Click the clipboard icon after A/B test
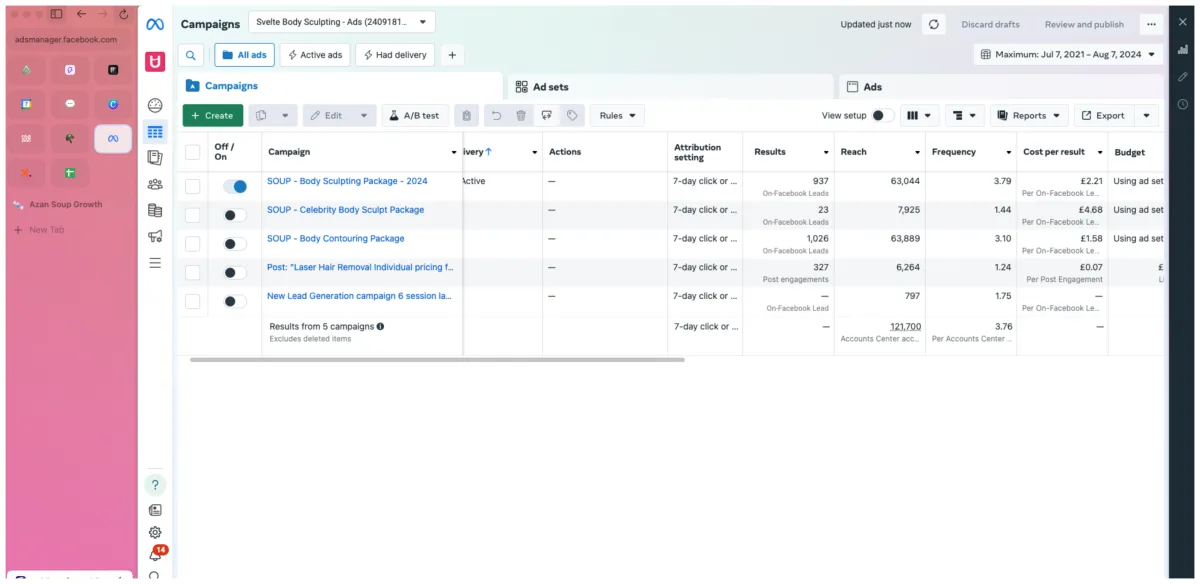The height and width of the screenshot is (584, 1200). [x=466, y=116]
